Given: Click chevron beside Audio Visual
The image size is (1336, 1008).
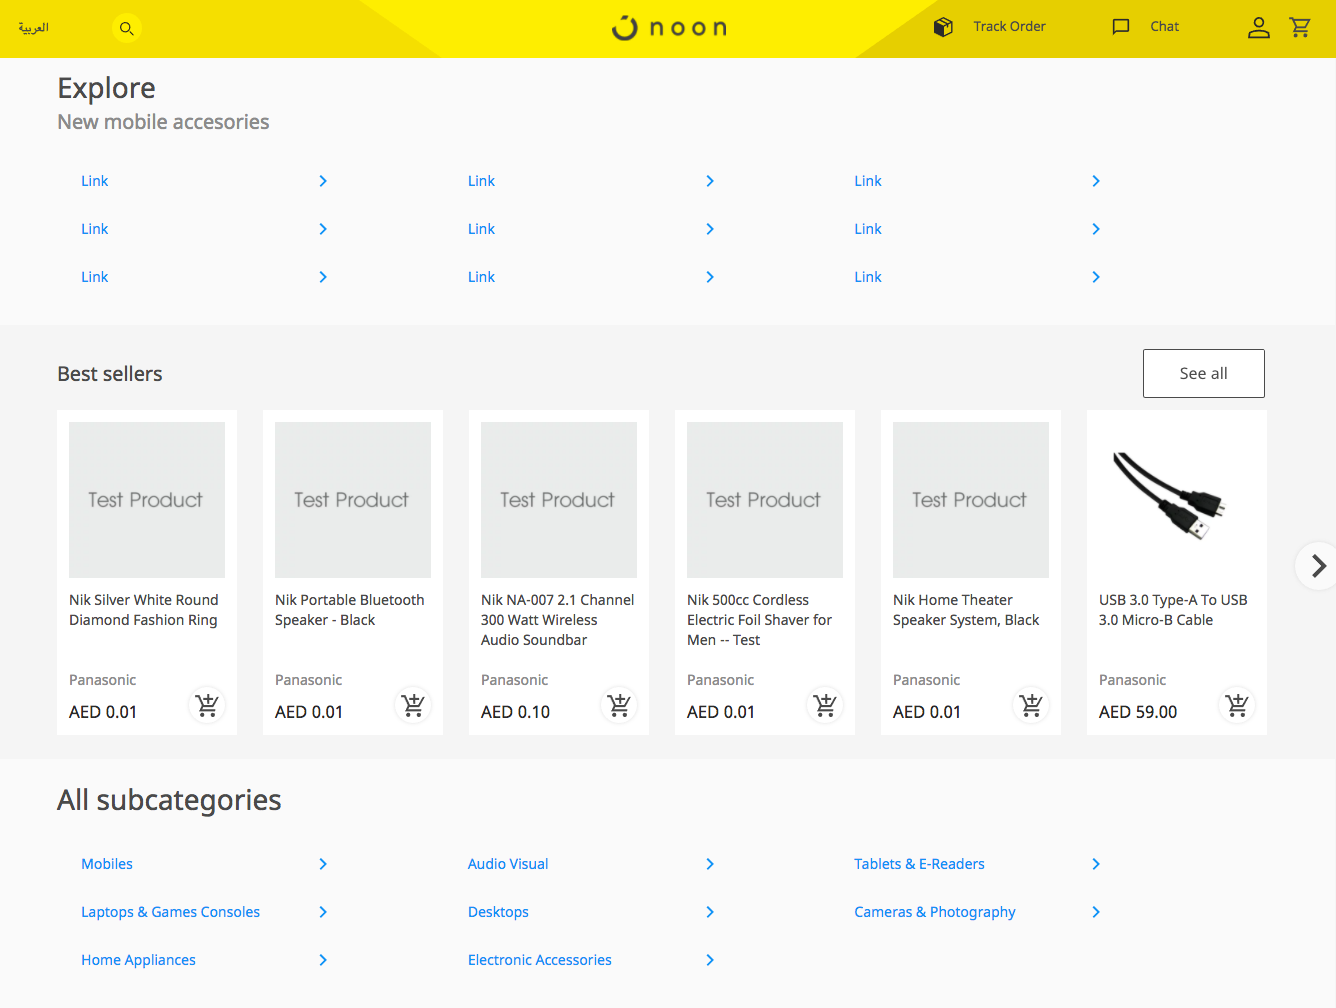Looking at the screenshot, I should 710,864.
